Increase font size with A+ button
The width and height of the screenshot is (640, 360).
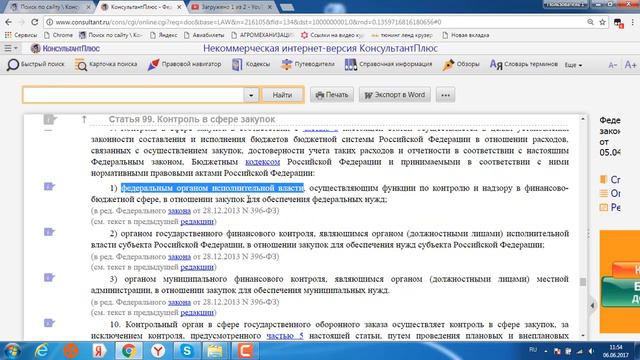pyautogui.click(x=630, y=64)
